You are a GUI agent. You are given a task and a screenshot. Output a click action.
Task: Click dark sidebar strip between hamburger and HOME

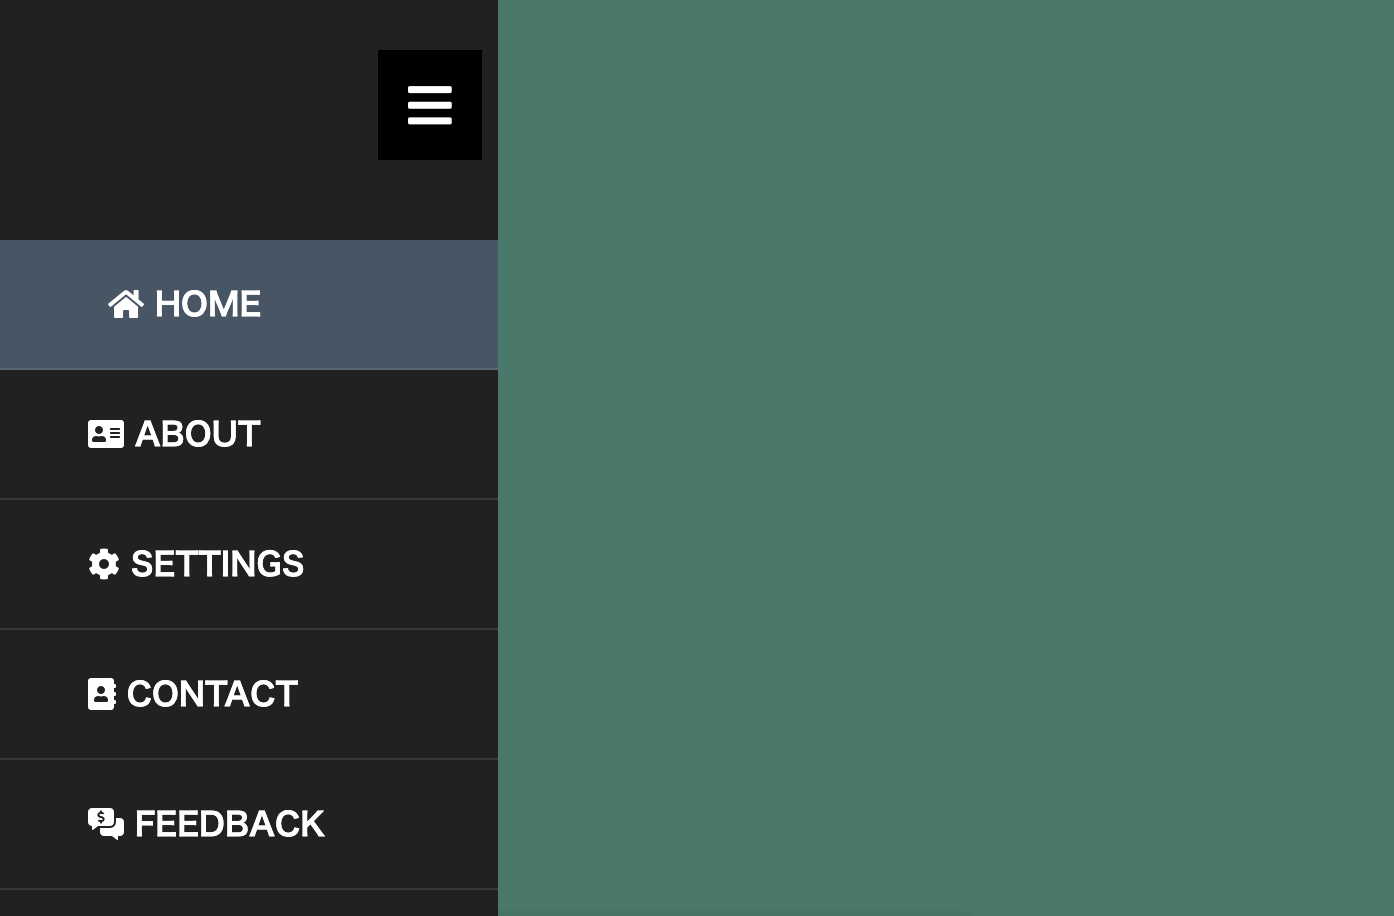pyautogui.click(x=248, y=200)
